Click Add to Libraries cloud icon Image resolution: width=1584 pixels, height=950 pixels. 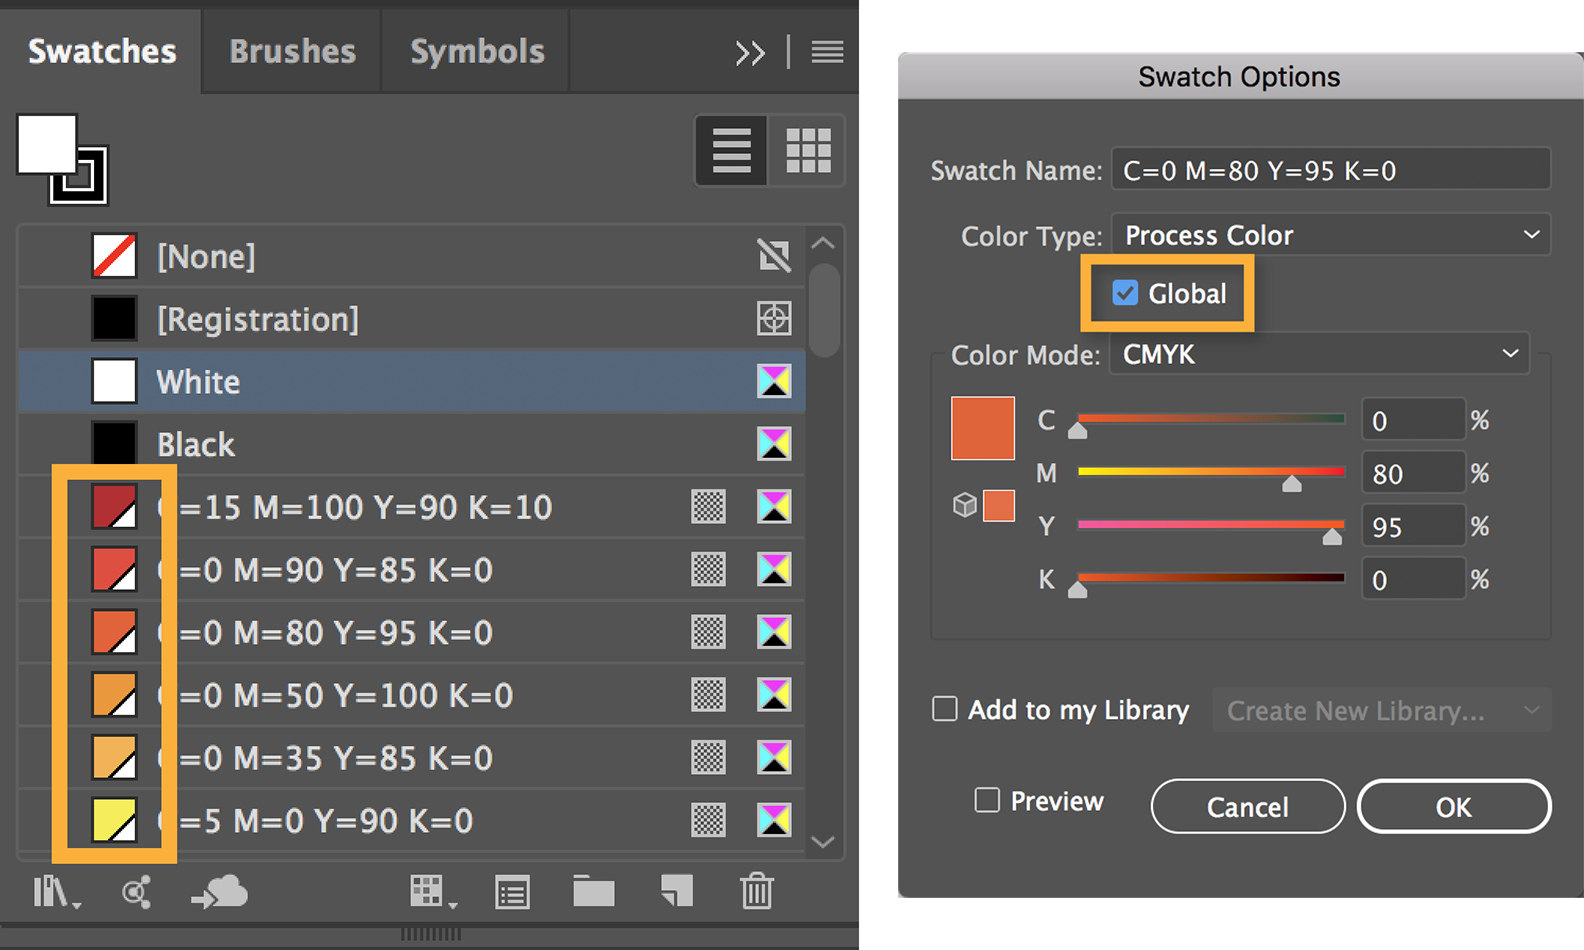[220, 891]
